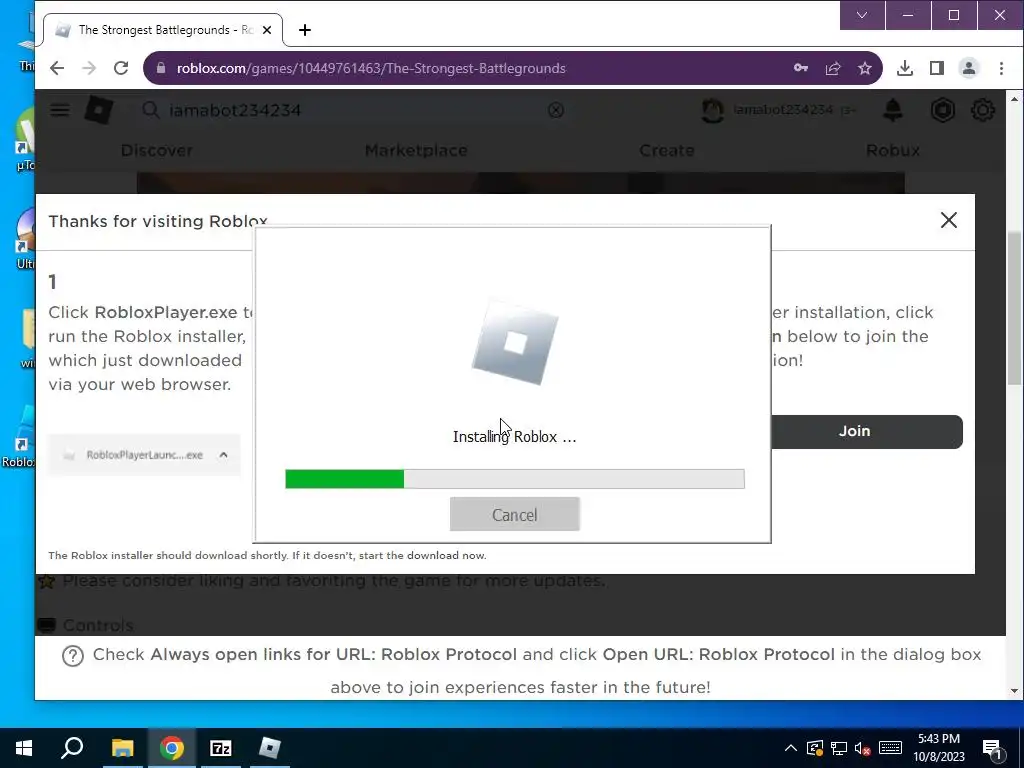Image resolution: width=1024 pixels, height=768 pixels.
Task: Open Chrome downloads icon
Action: pos(904,68)
